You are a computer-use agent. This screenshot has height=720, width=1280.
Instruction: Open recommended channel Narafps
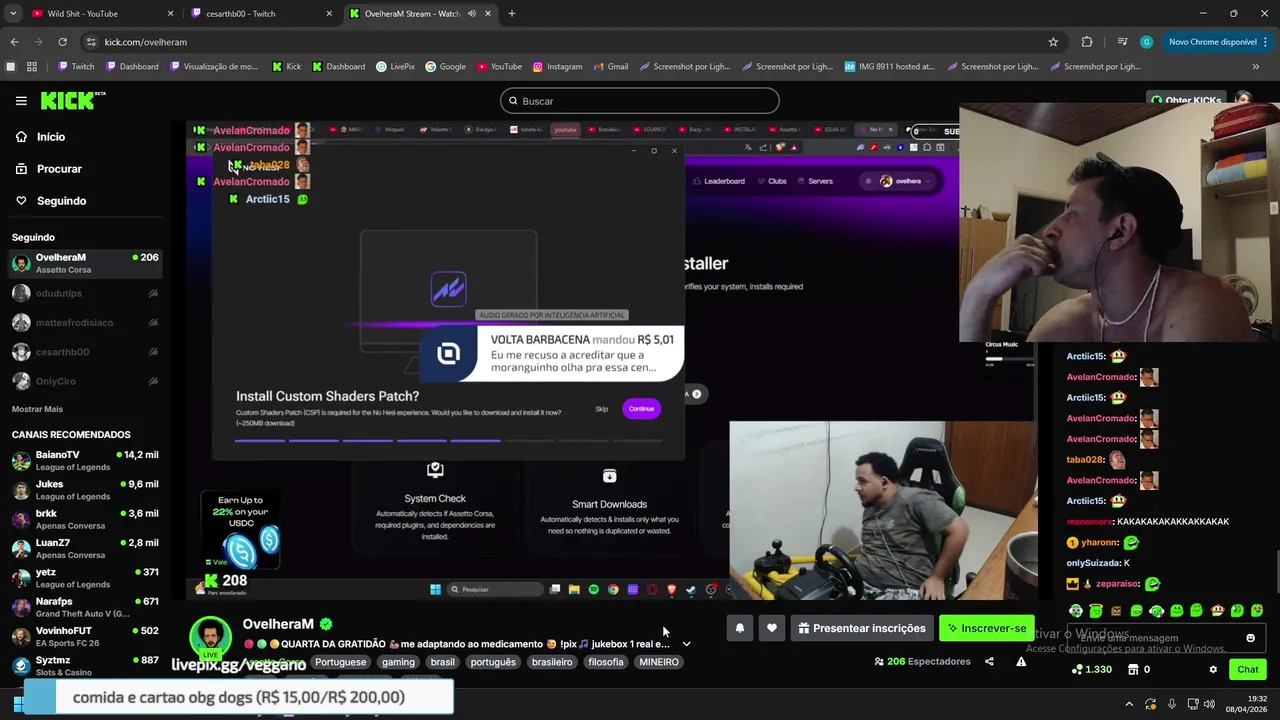coord(85,607)
